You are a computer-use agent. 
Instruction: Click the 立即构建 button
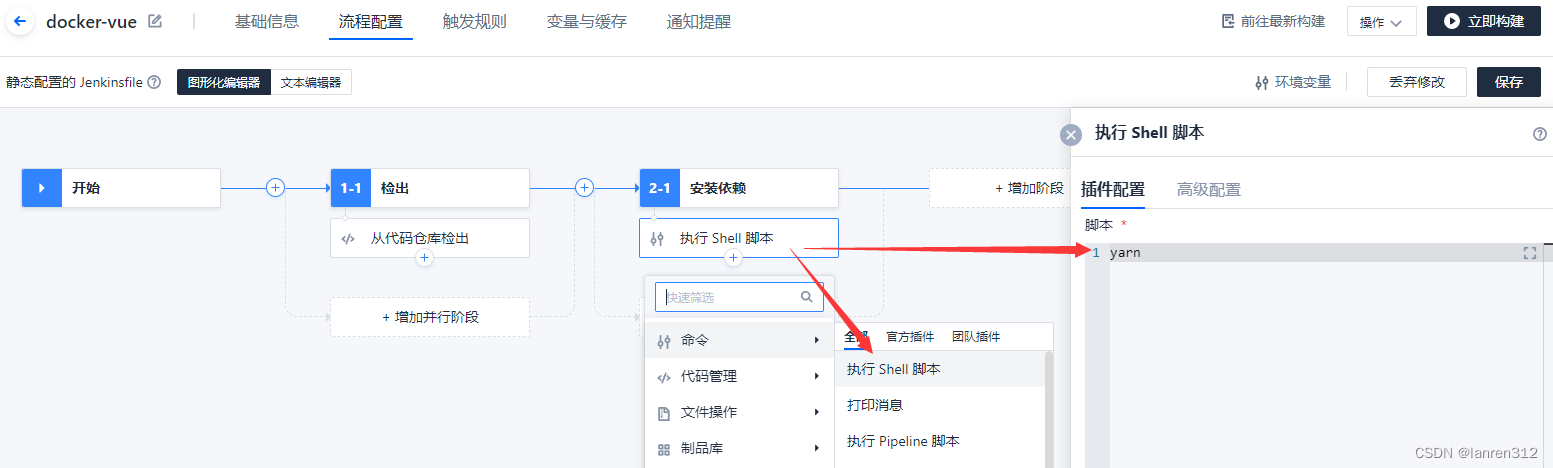click(x=1484, y=21)
